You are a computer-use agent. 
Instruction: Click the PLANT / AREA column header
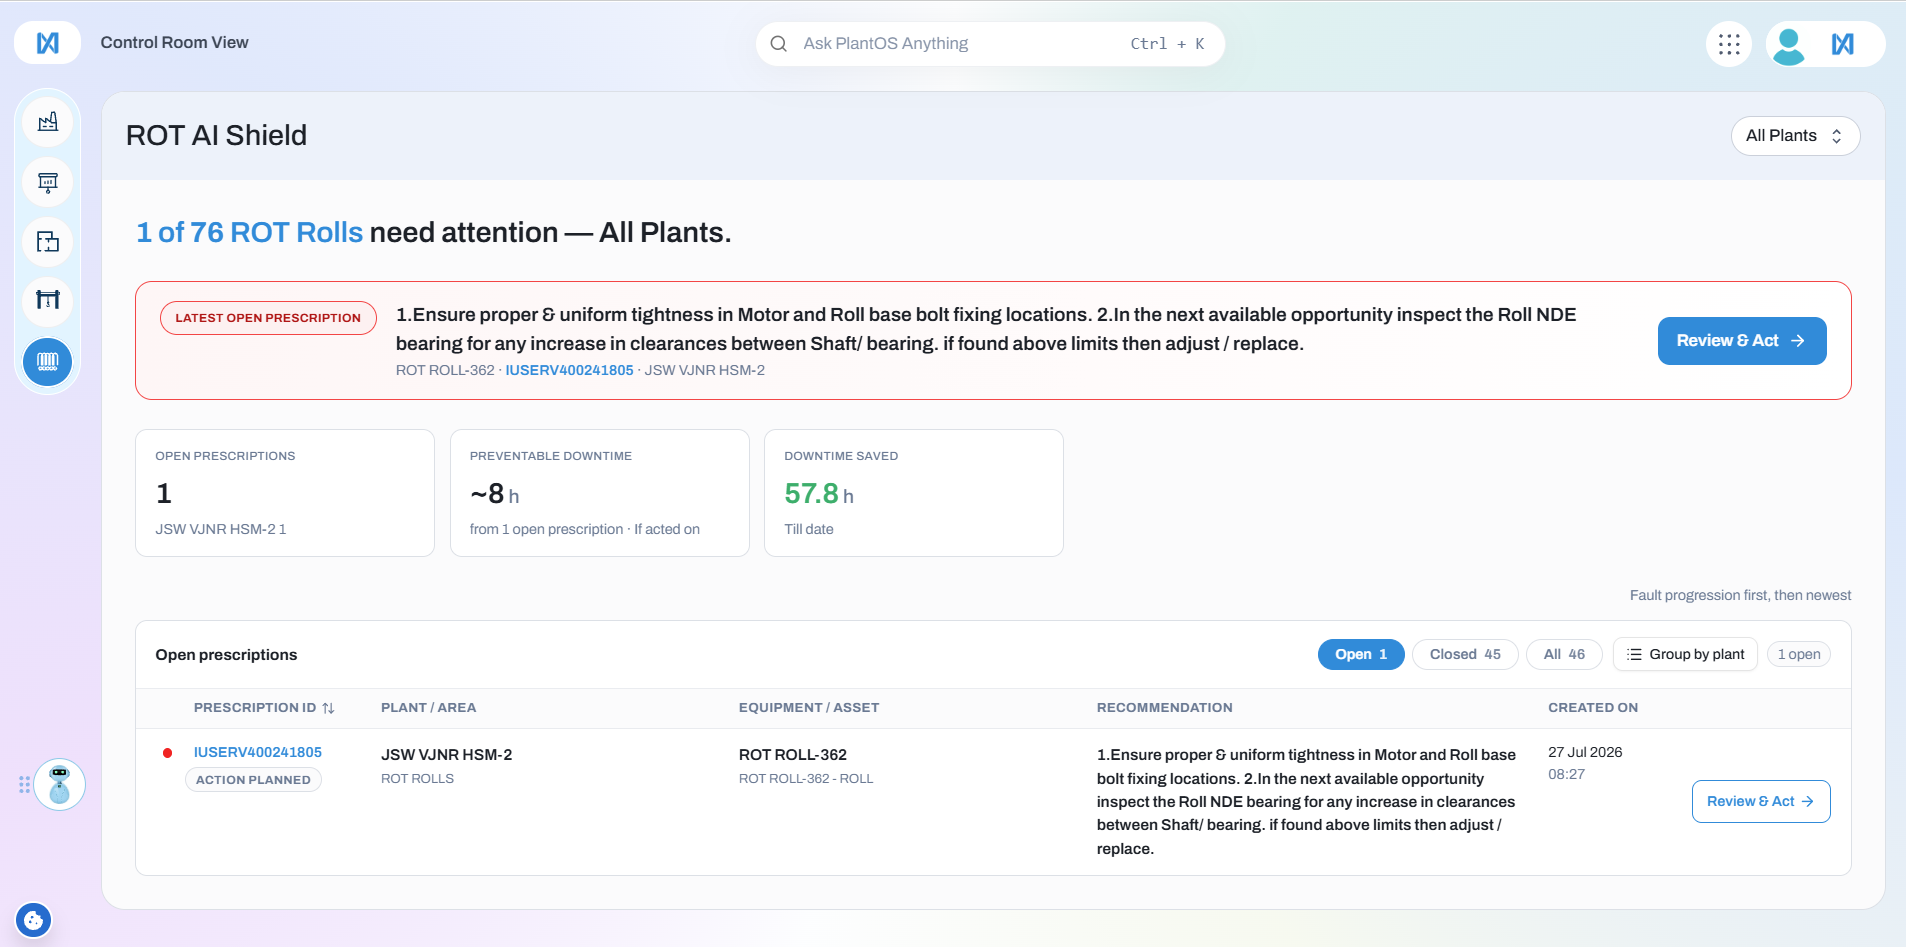(428, 708)
